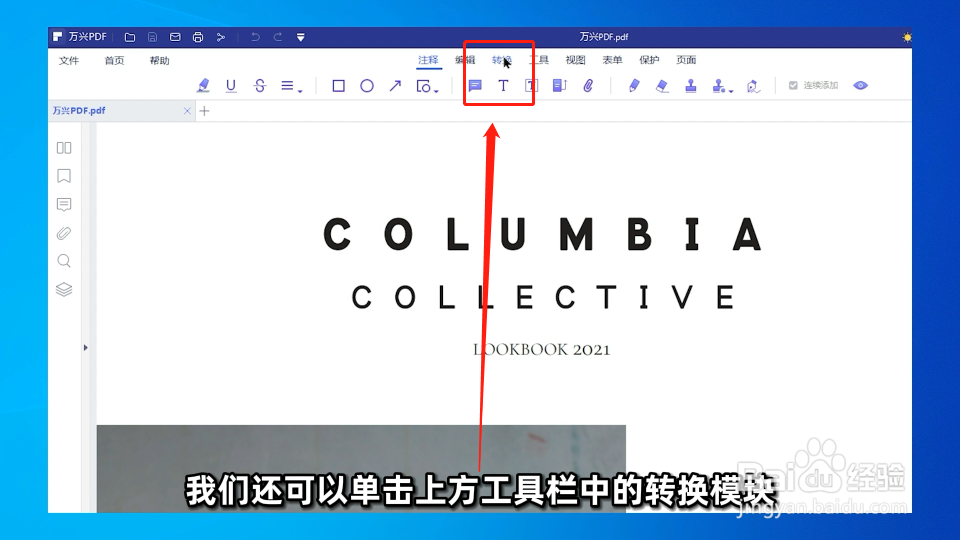The height and width of the screenshot is (540, 960).
Task: Click the Undo arrow
Action: click(x=255, y=37)
